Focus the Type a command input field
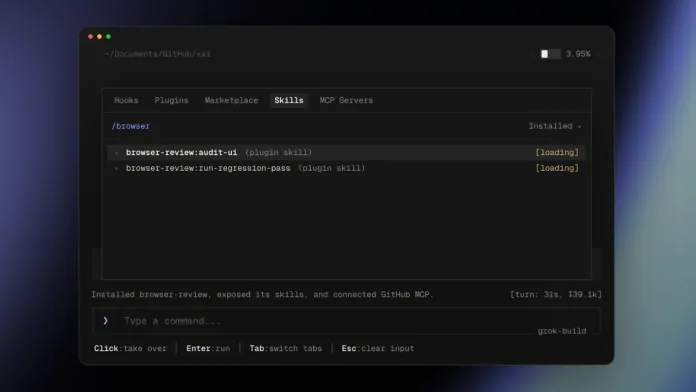Image resolution: width=696 pixels, height=392 pixels. 346,321
